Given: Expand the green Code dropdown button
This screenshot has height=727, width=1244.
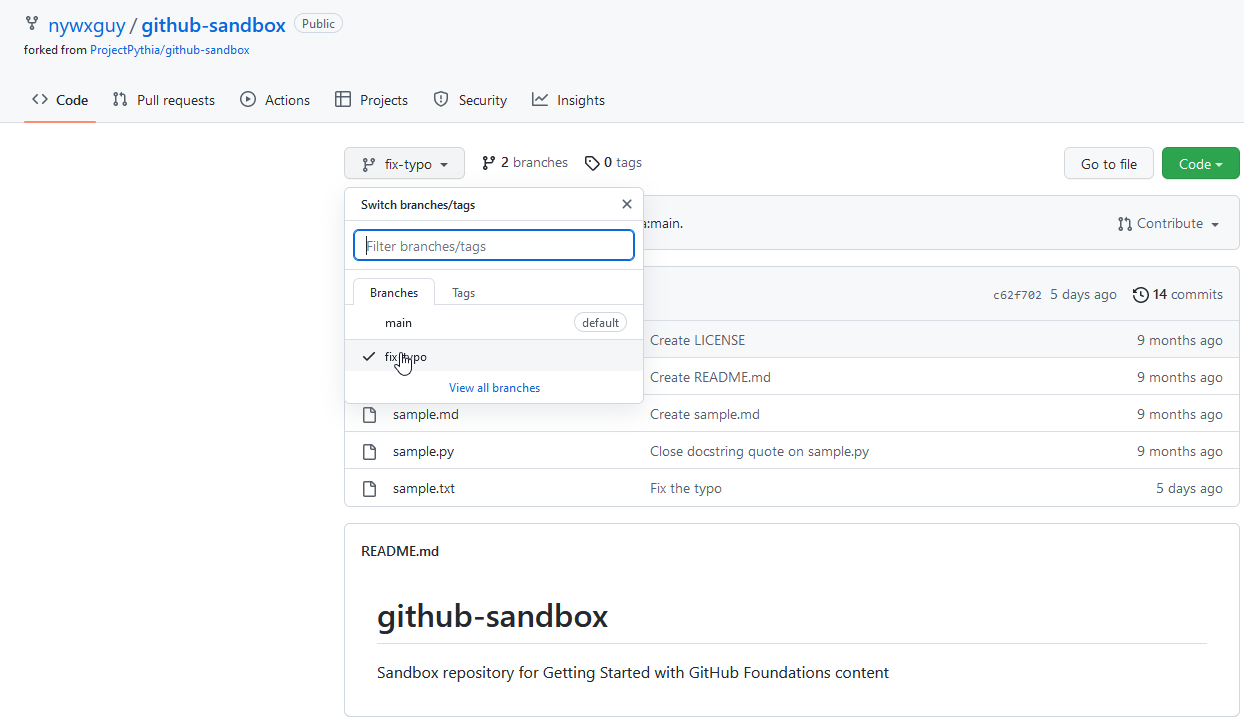Looking at the screenshot, I should coord(1201,164).
